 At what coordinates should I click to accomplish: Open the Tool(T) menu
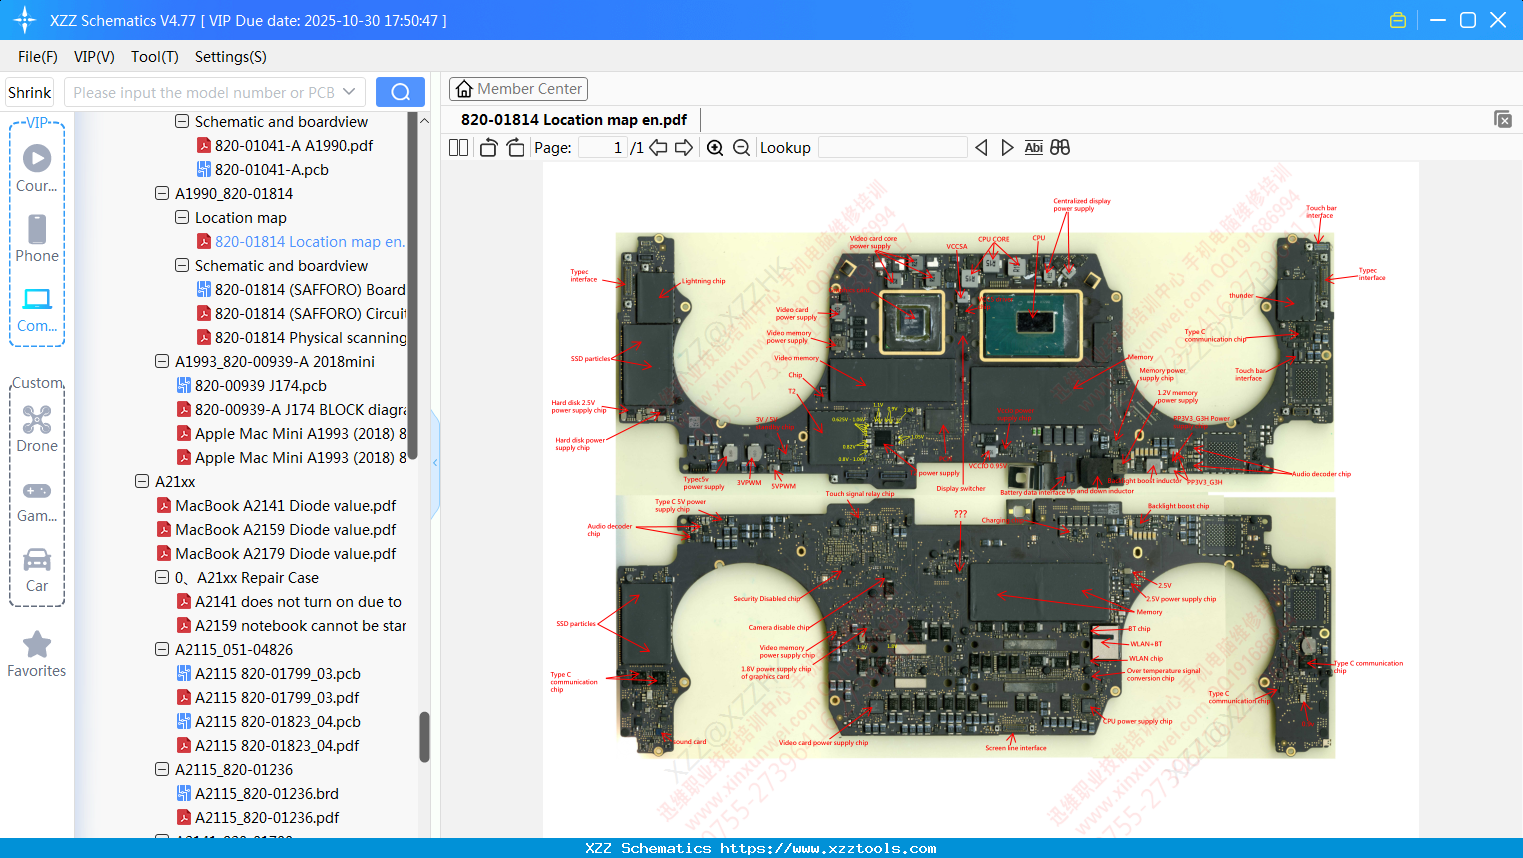click(155, 57)
